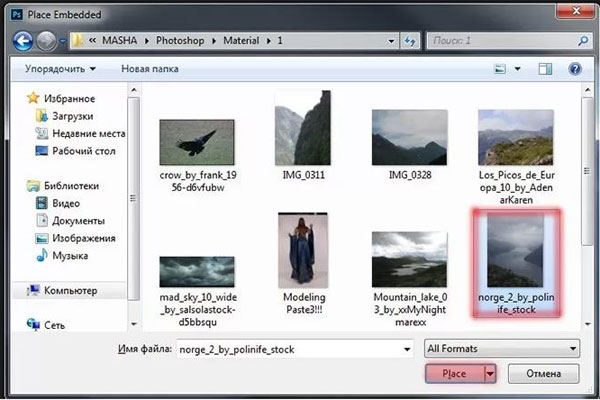Click the Музыка note icon
This screenshot has height=400, width=600.
coord(41,255)
